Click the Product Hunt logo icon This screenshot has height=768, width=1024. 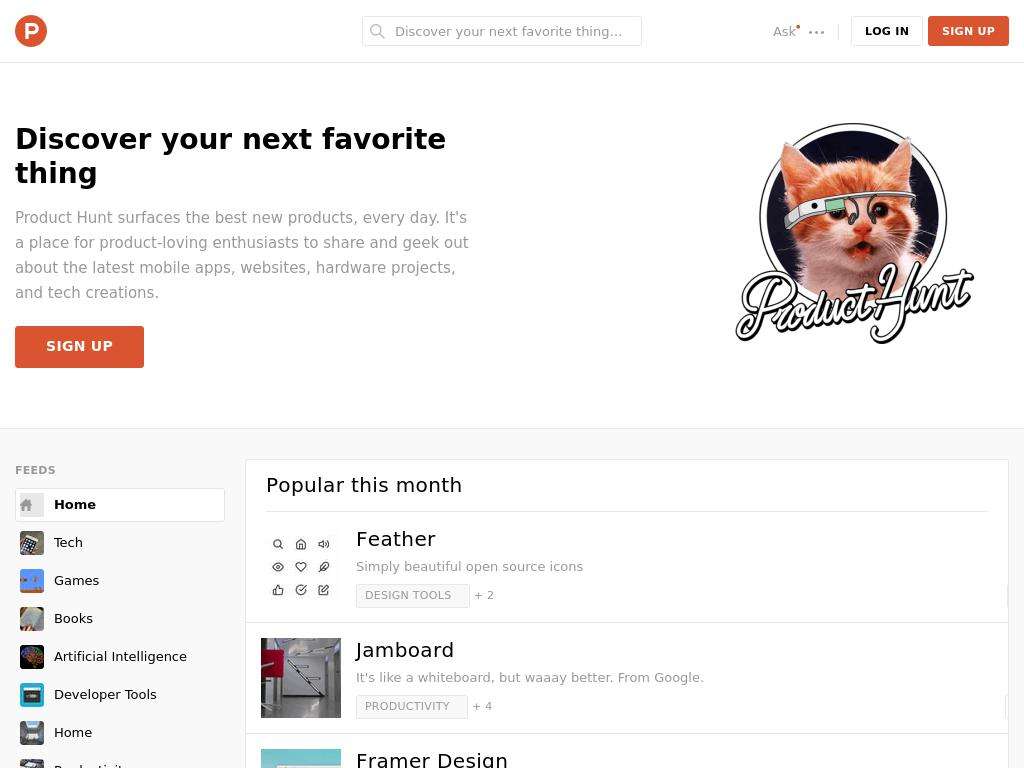coord(31,31)
